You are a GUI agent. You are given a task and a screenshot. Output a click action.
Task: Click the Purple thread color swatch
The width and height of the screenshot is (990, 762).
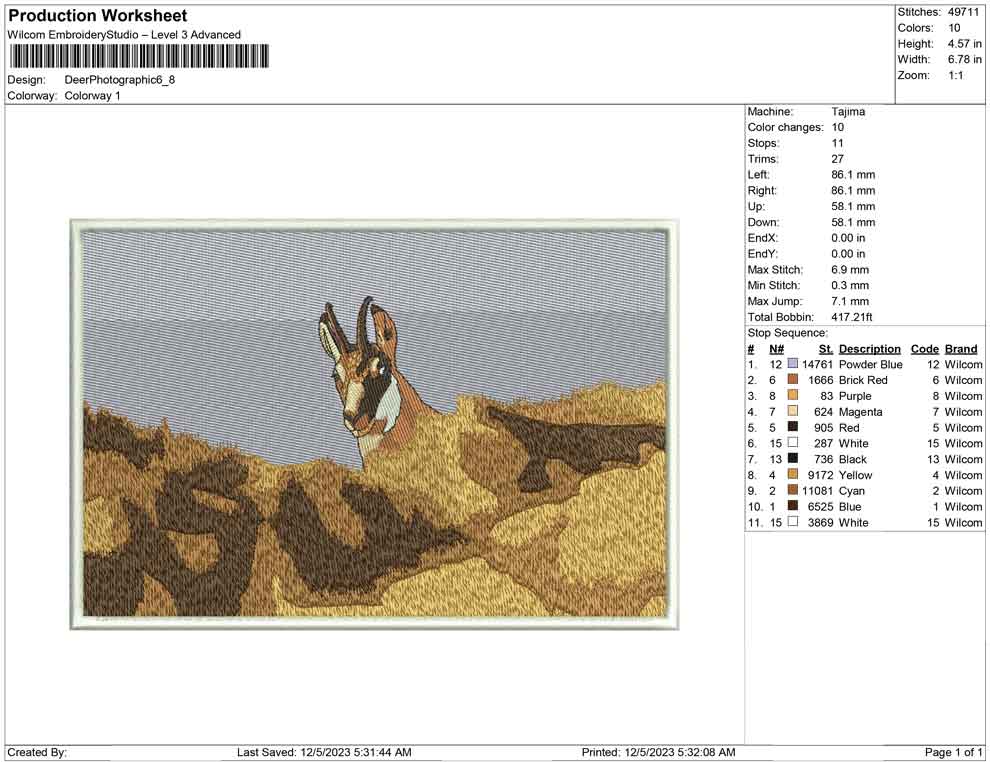[792, 395]
